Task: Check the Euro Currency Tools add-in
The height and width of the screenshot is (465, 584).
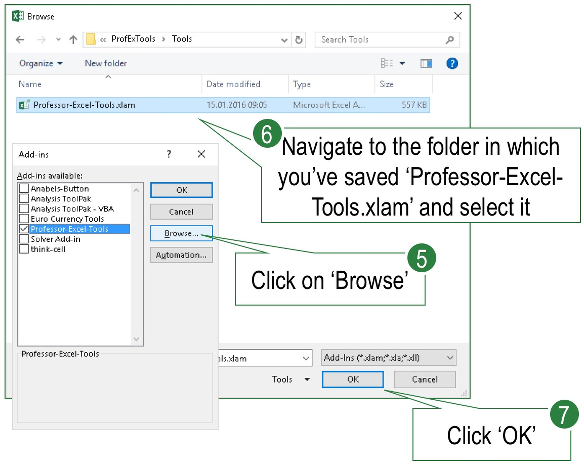Action: click(x=24, y=219)
